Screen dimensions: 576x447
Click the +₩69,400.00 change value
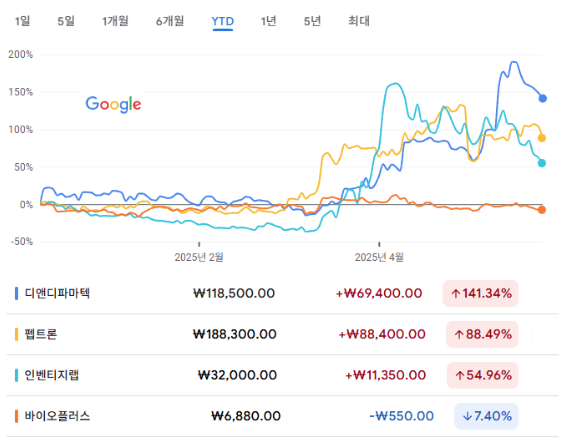[379, 293]
